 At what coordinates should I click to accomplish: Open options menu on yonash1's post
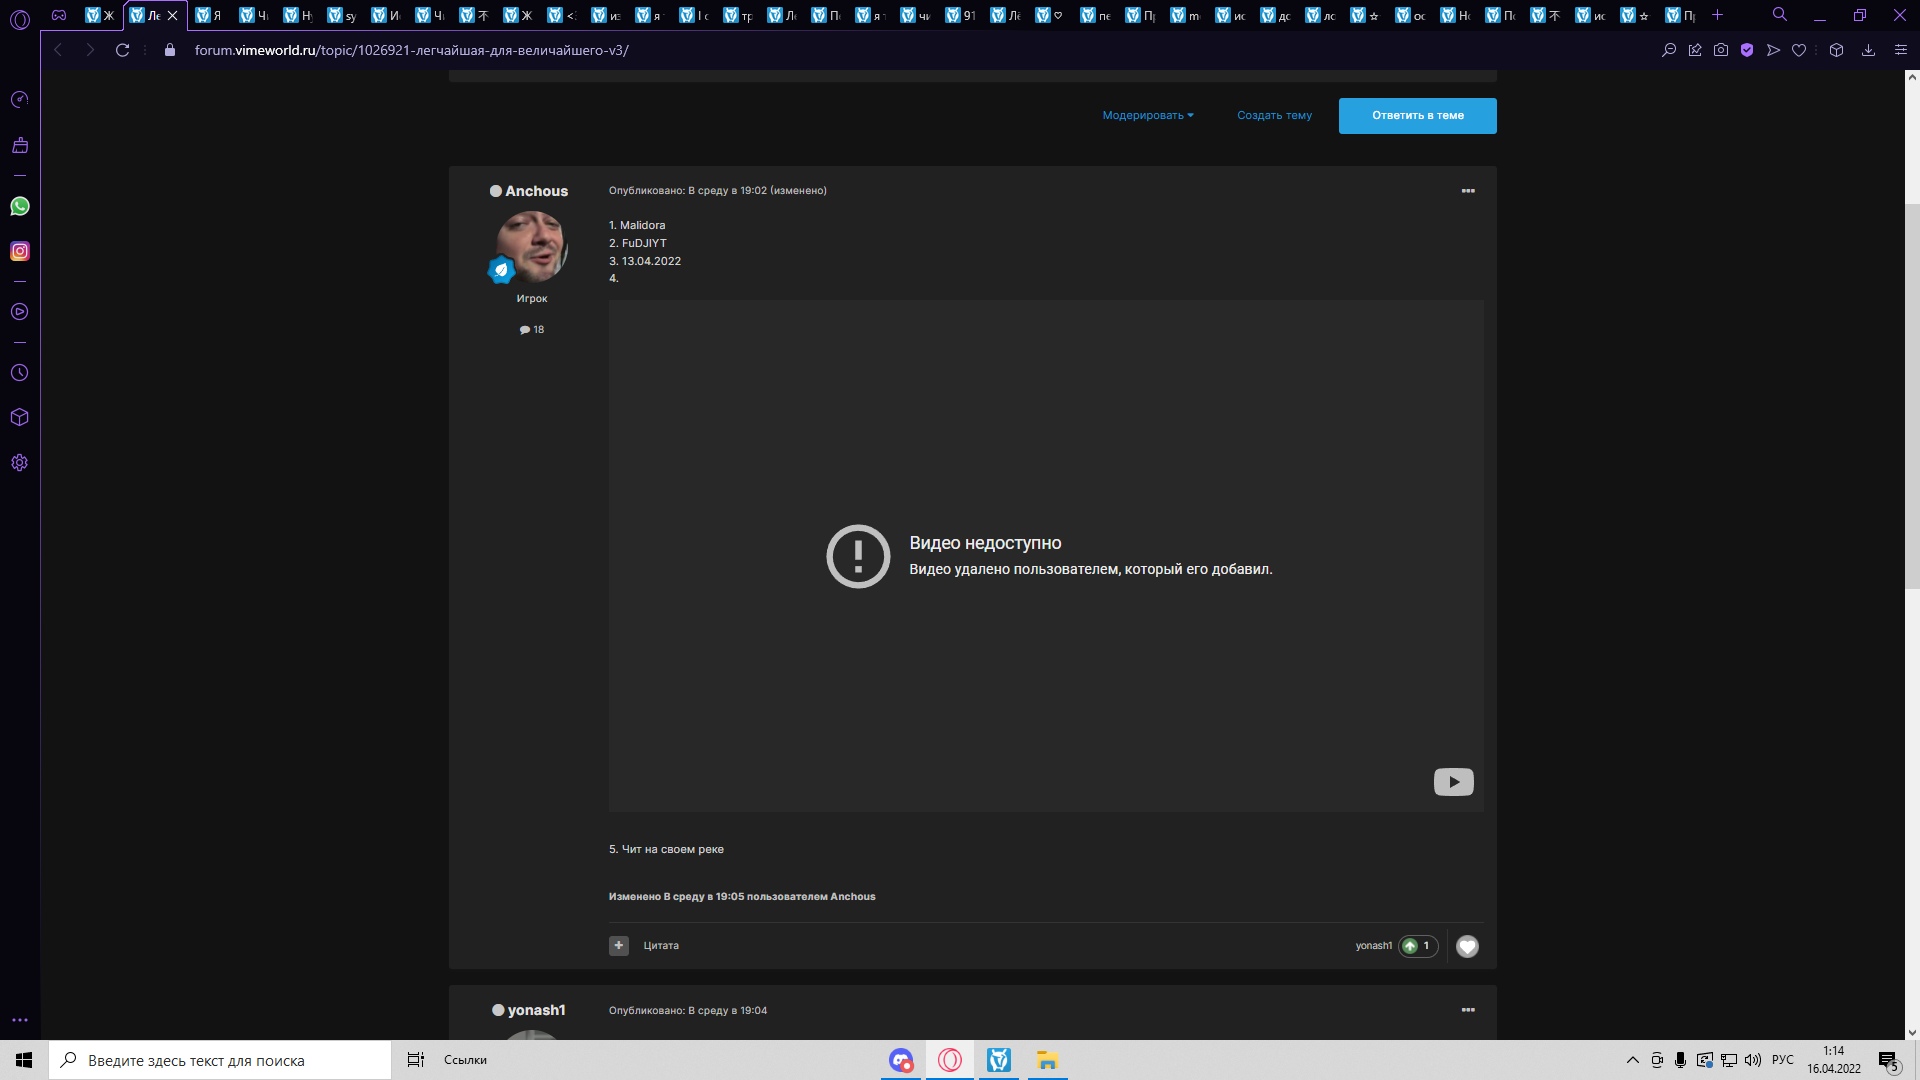[x=1468, y=1010]
